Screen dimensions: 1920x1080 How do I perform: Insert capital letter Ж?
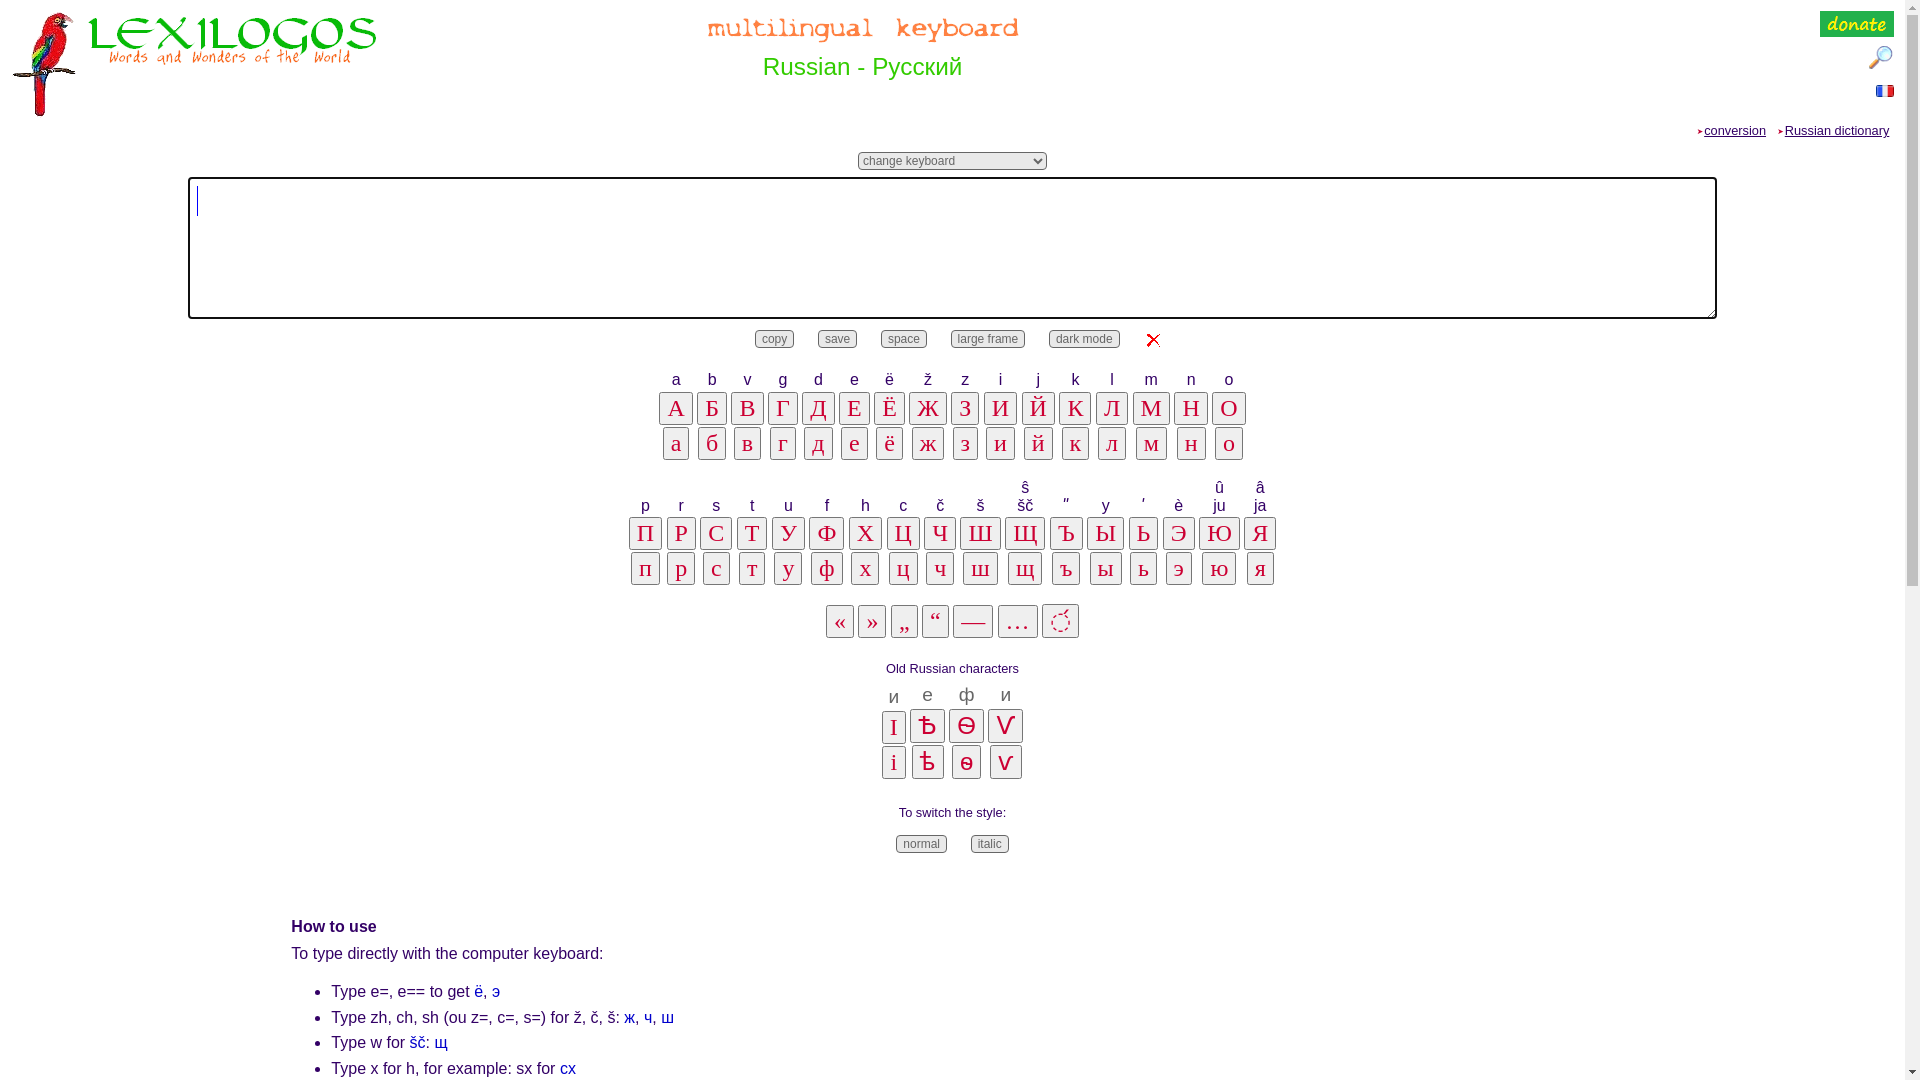tap(928, 408)
